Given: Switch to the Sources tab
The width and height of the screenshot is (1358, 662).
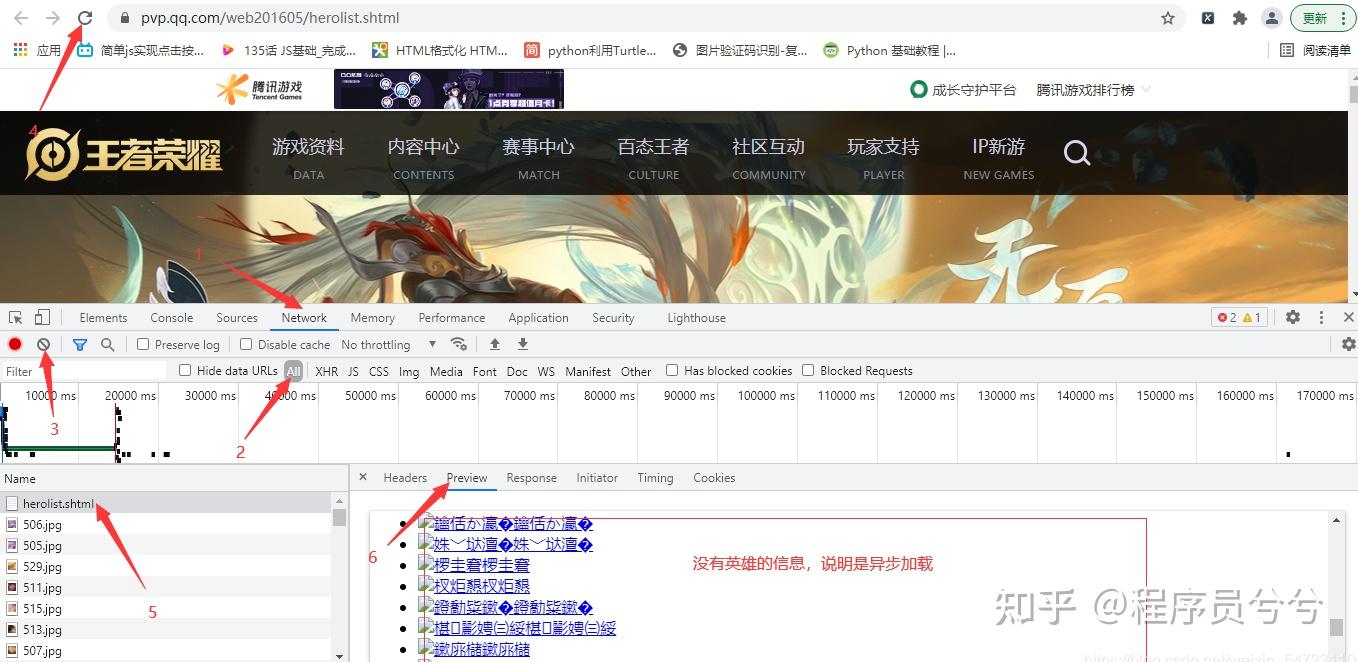Looking at the screenshot, I should pyautogui.click(x=237, y=318).
